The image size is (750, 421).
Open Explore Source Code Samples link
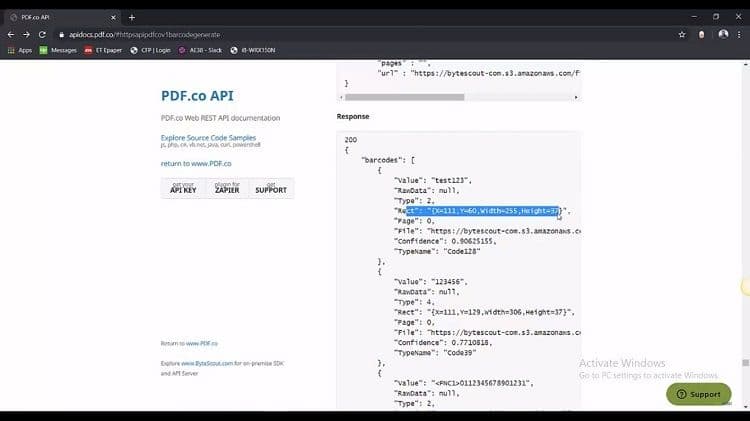pyautogui.click(x=208, y=137)
